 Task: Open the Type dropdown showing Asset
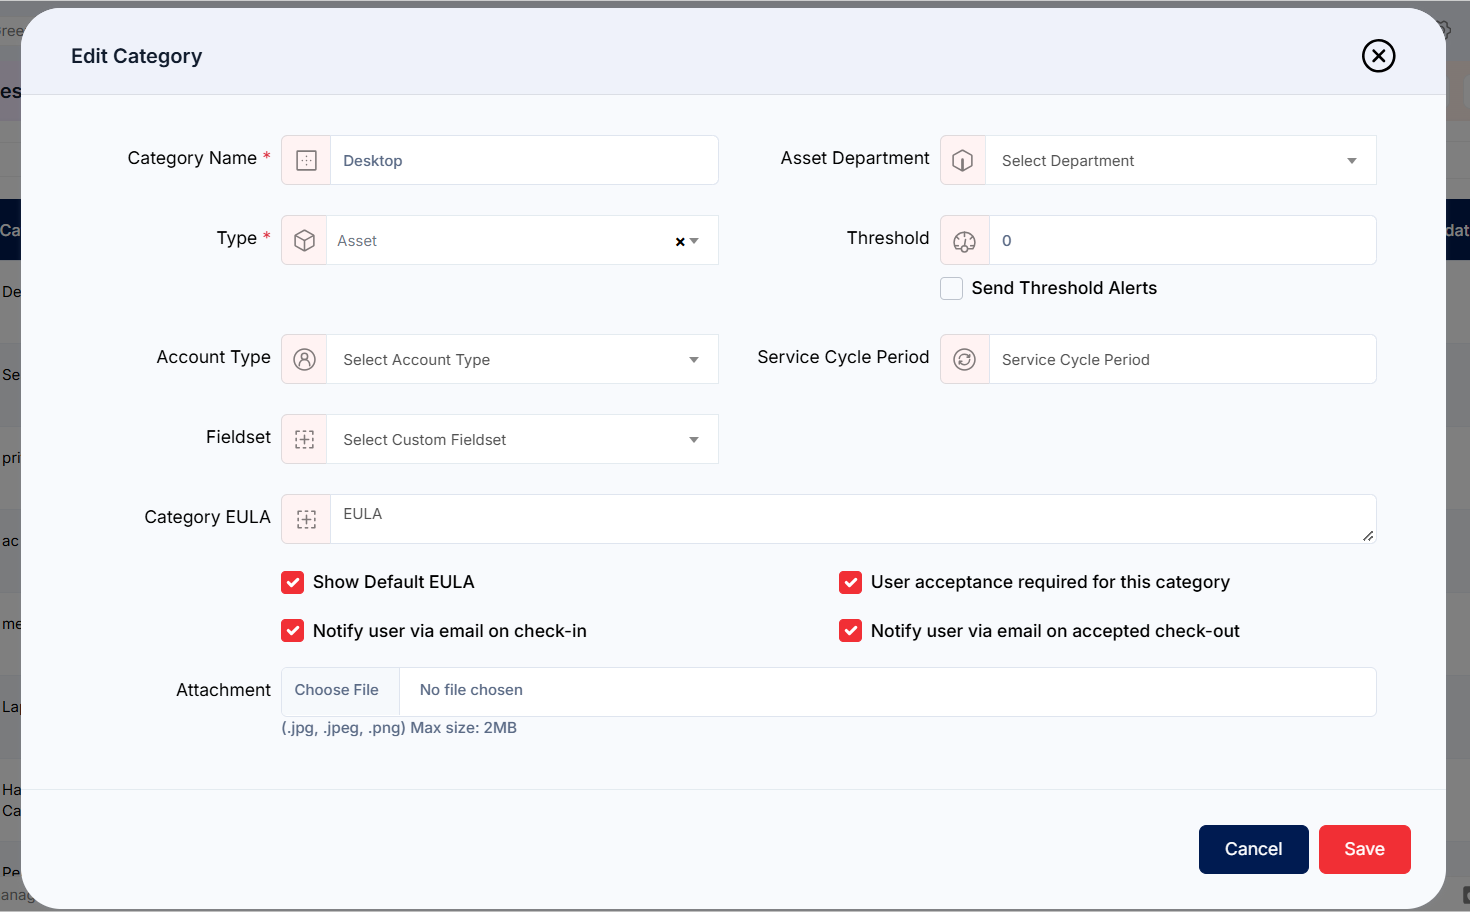click(522, 240)
